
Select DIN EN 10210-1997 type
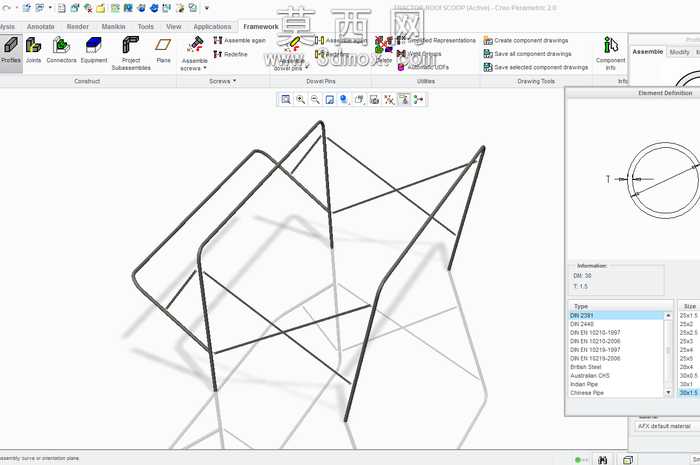pyautogui.click(x=616, y=332)
